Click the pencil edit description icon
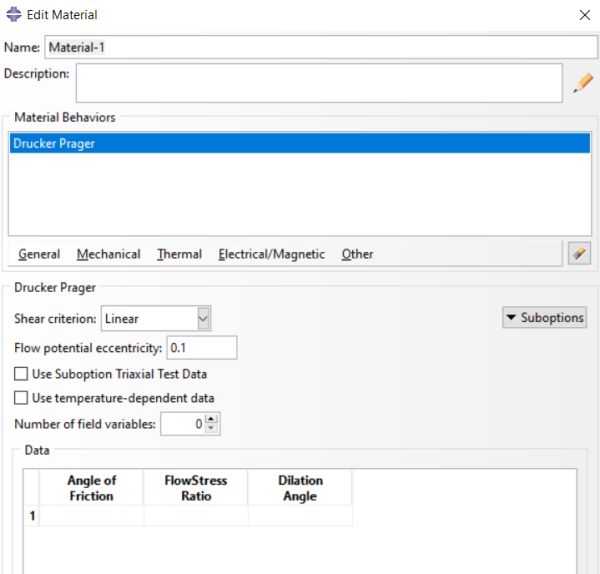Image resolution: width=600 pixels, height=574 pixels. pos(582,83)
